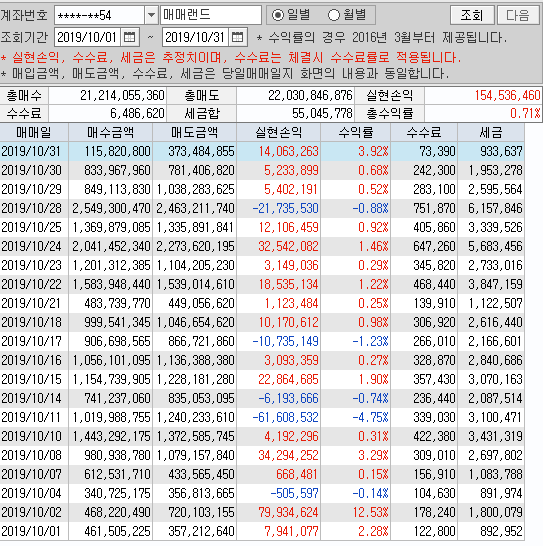Click the end date field 2019/10/31
This screenshot has height=546, width=543.
click(195, 37)
